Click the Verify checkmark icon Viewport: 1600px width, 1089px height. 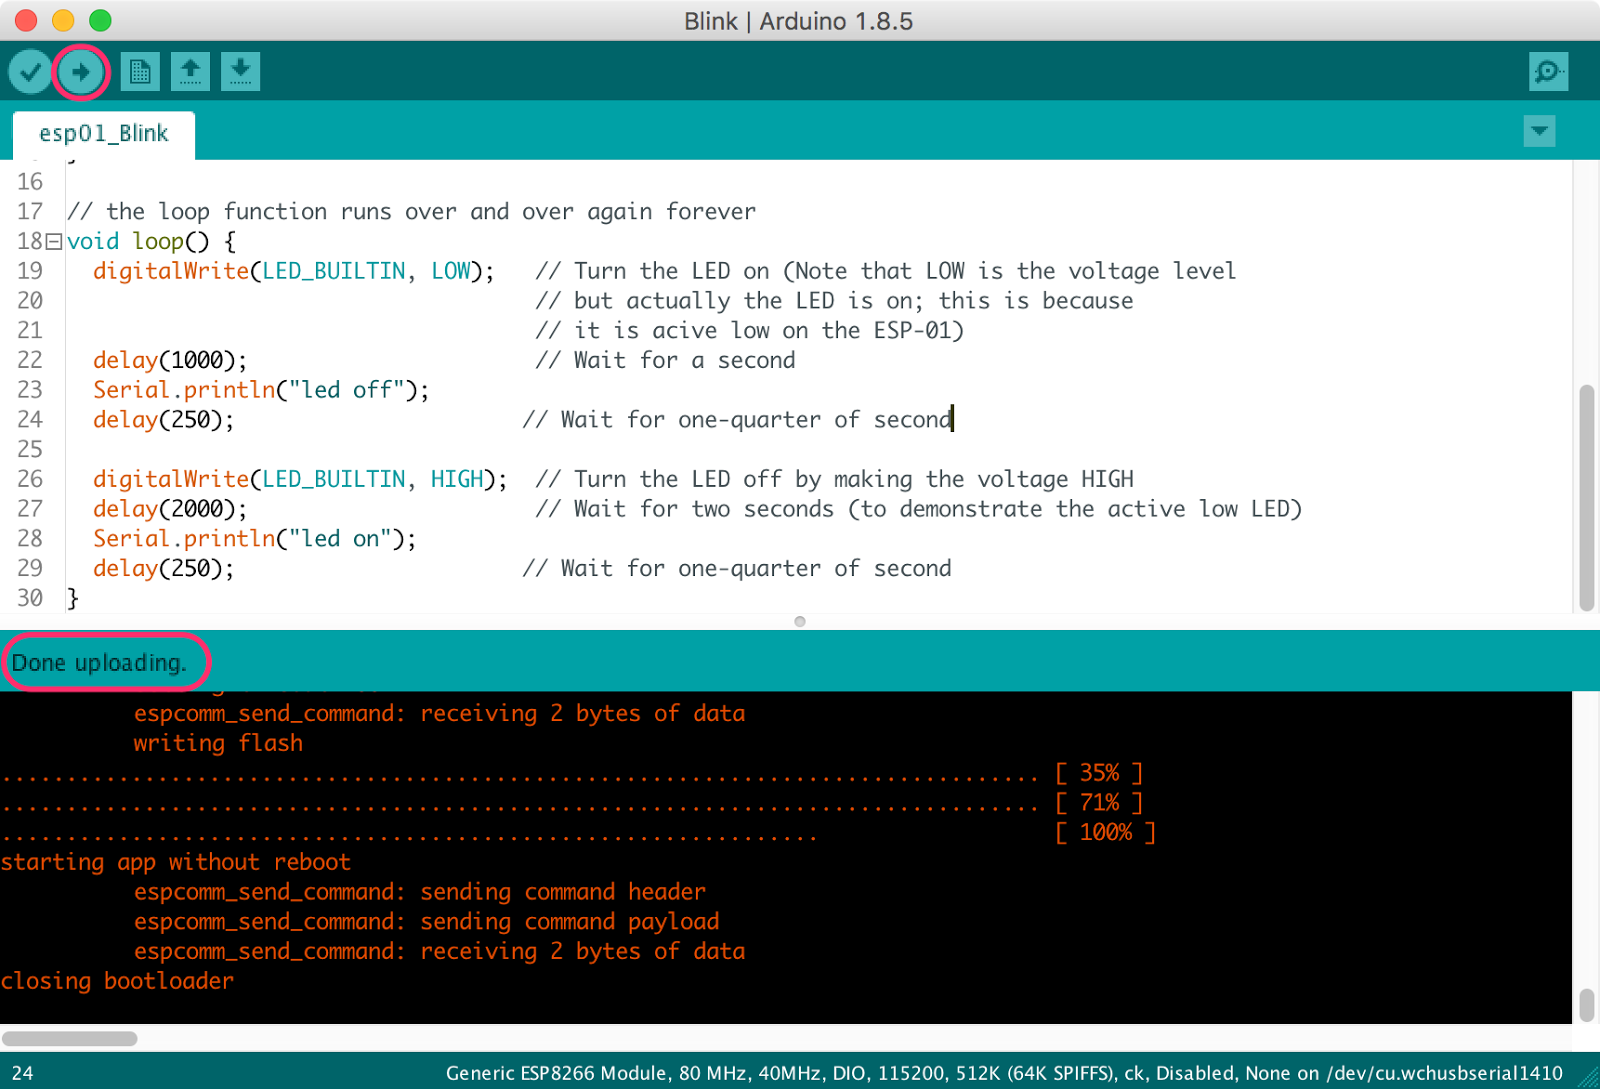tap(29, 71)
